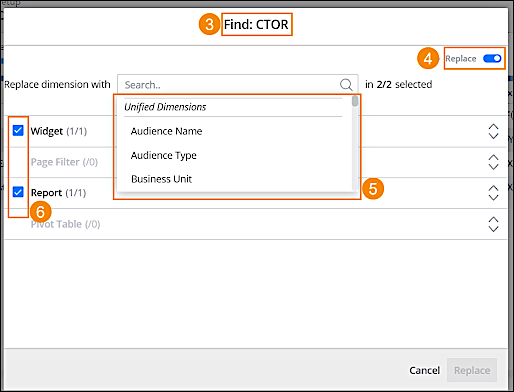This screenshot has width=514, height=392.
Task: Click the Page Filter (/0) label
Action: click(64, 162)
